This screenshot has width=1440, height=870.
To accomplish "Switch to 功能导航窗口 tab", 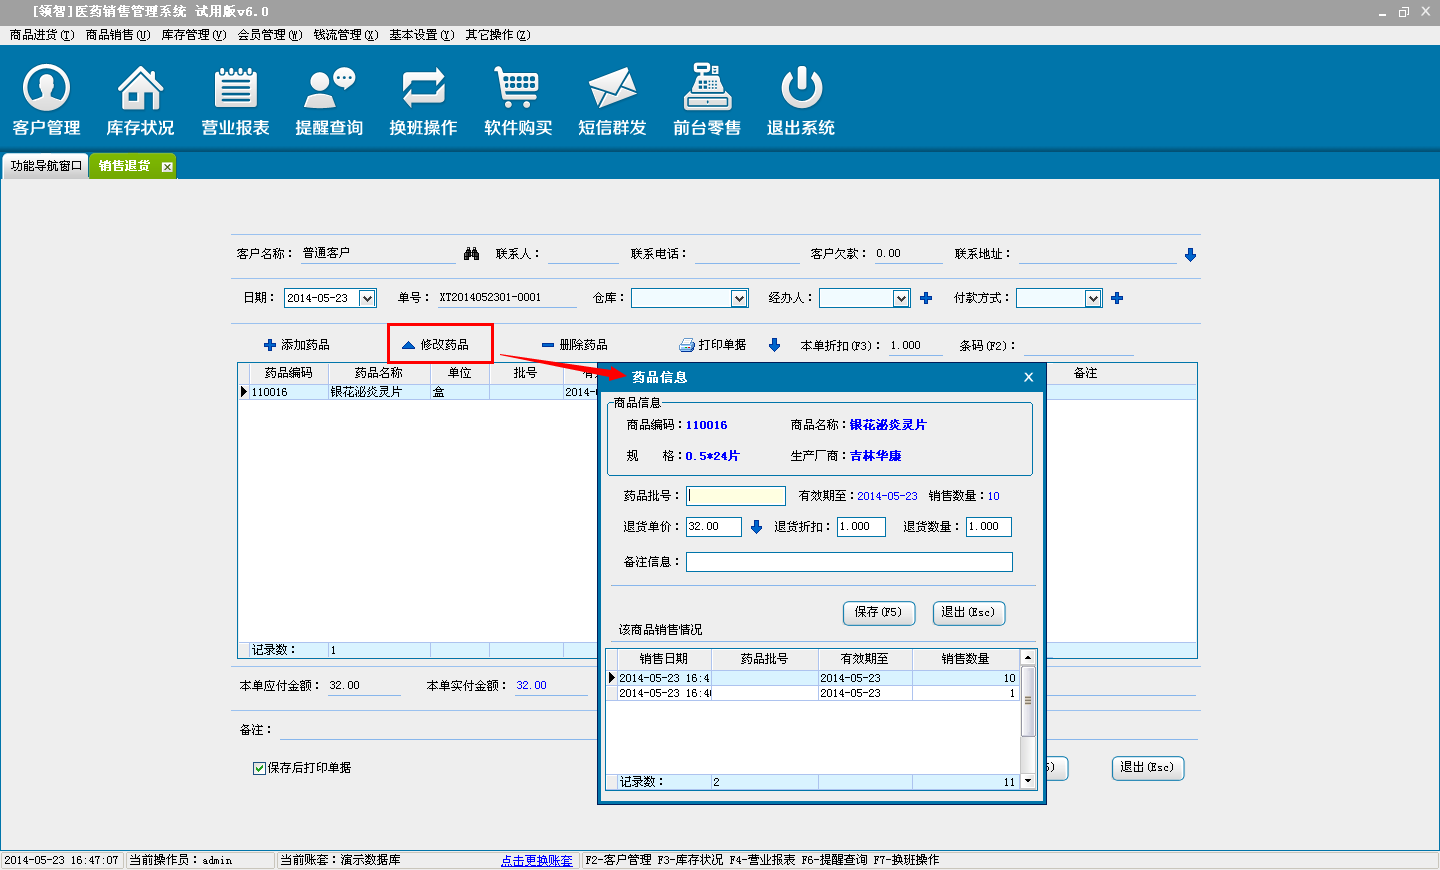I will (46, 166).
